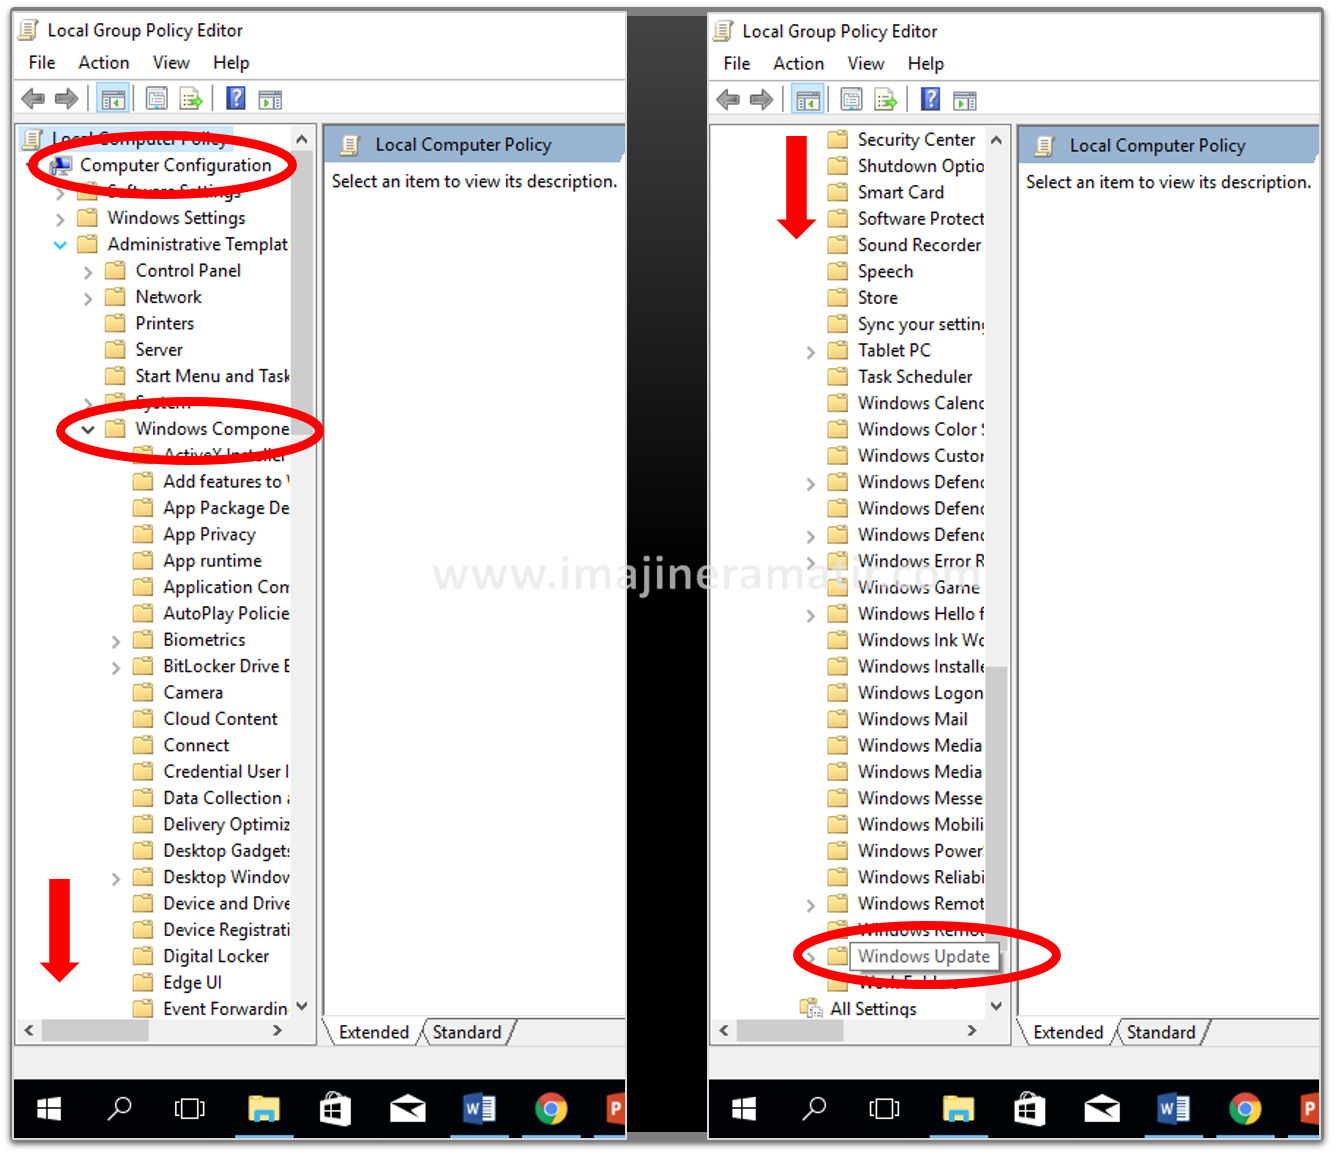
Task: Click Back arrow in right window toolbar
Action: 728,100
